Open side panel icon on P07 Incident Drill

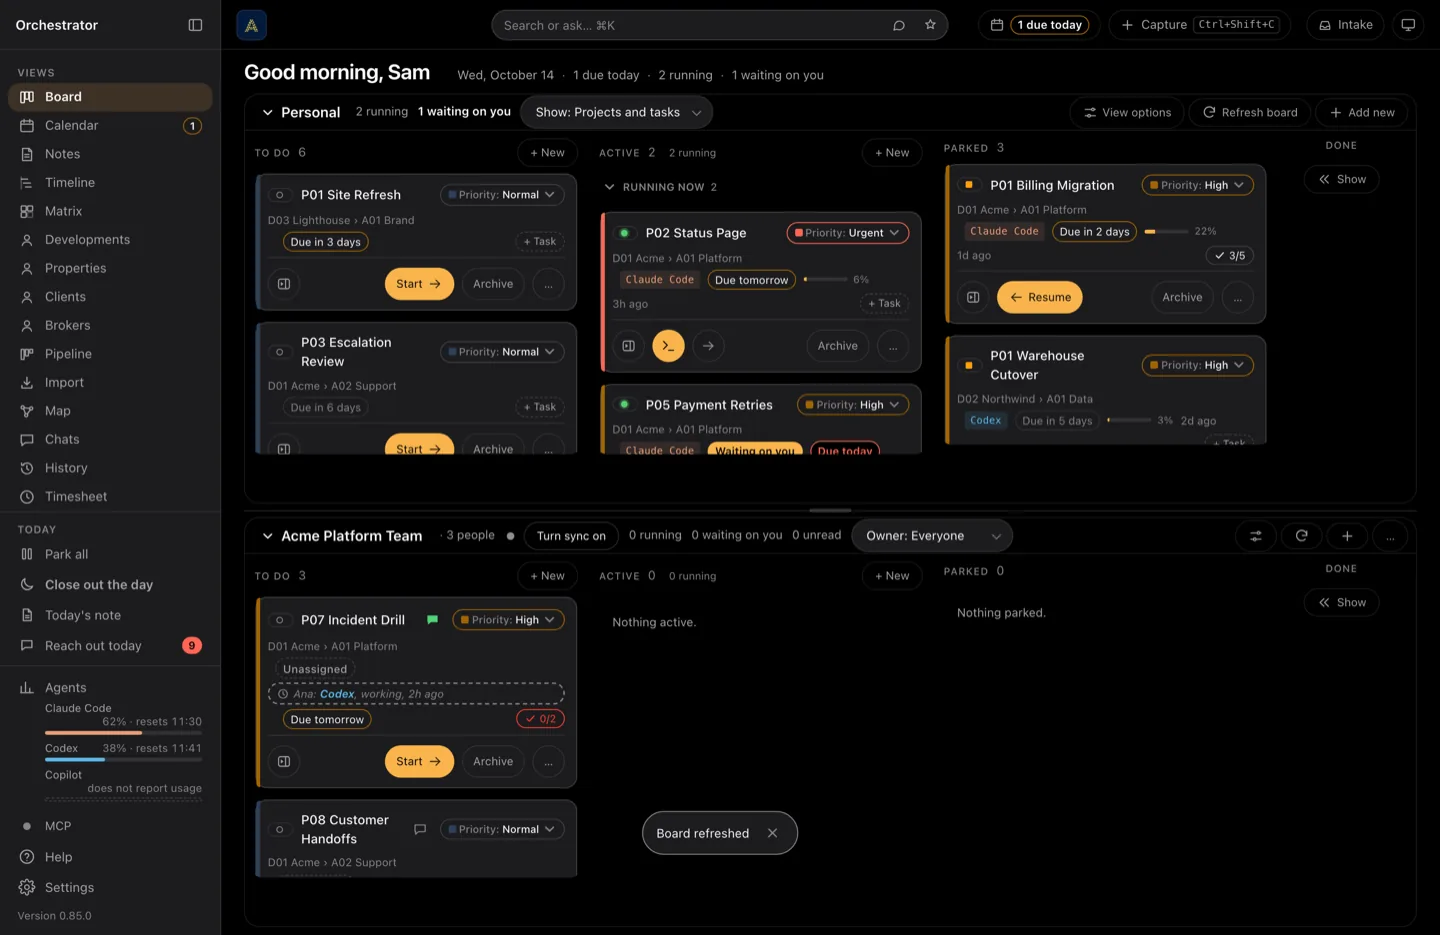point(284,761)
